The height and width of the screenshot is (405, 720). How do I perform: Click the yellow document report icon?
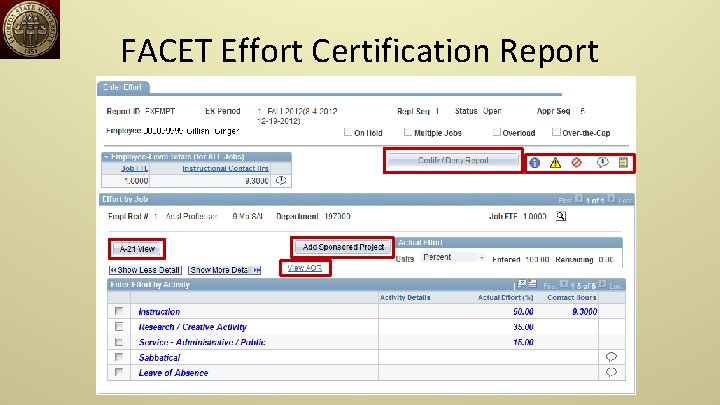coord(623,162)
